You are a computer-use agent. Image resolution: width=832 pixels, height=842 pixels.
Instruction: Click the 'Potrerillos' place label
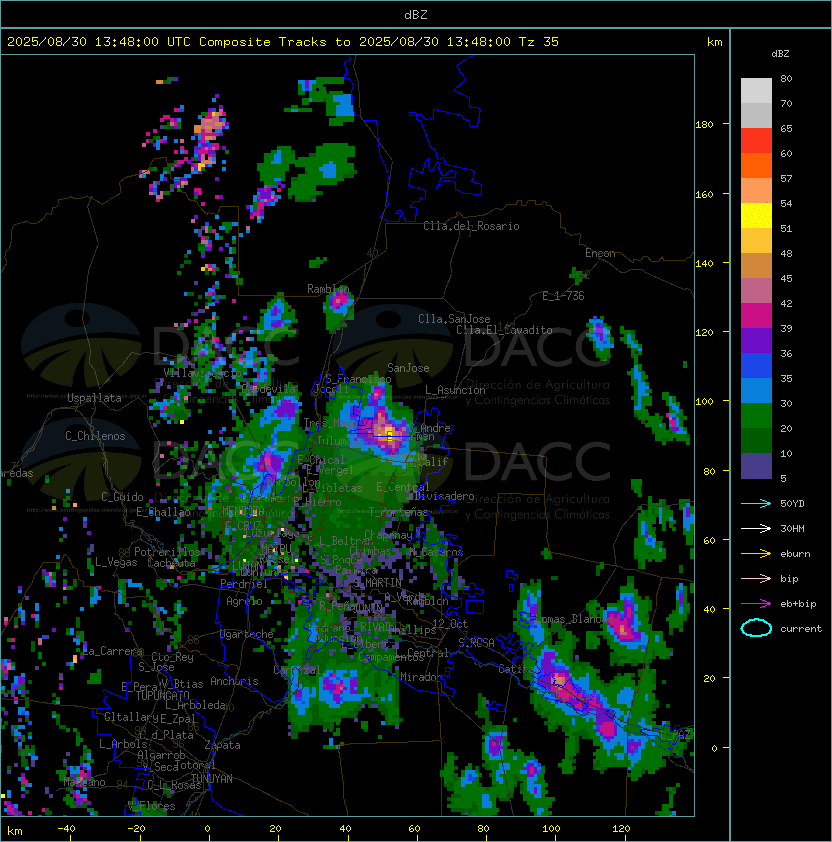tap(167, 552)
